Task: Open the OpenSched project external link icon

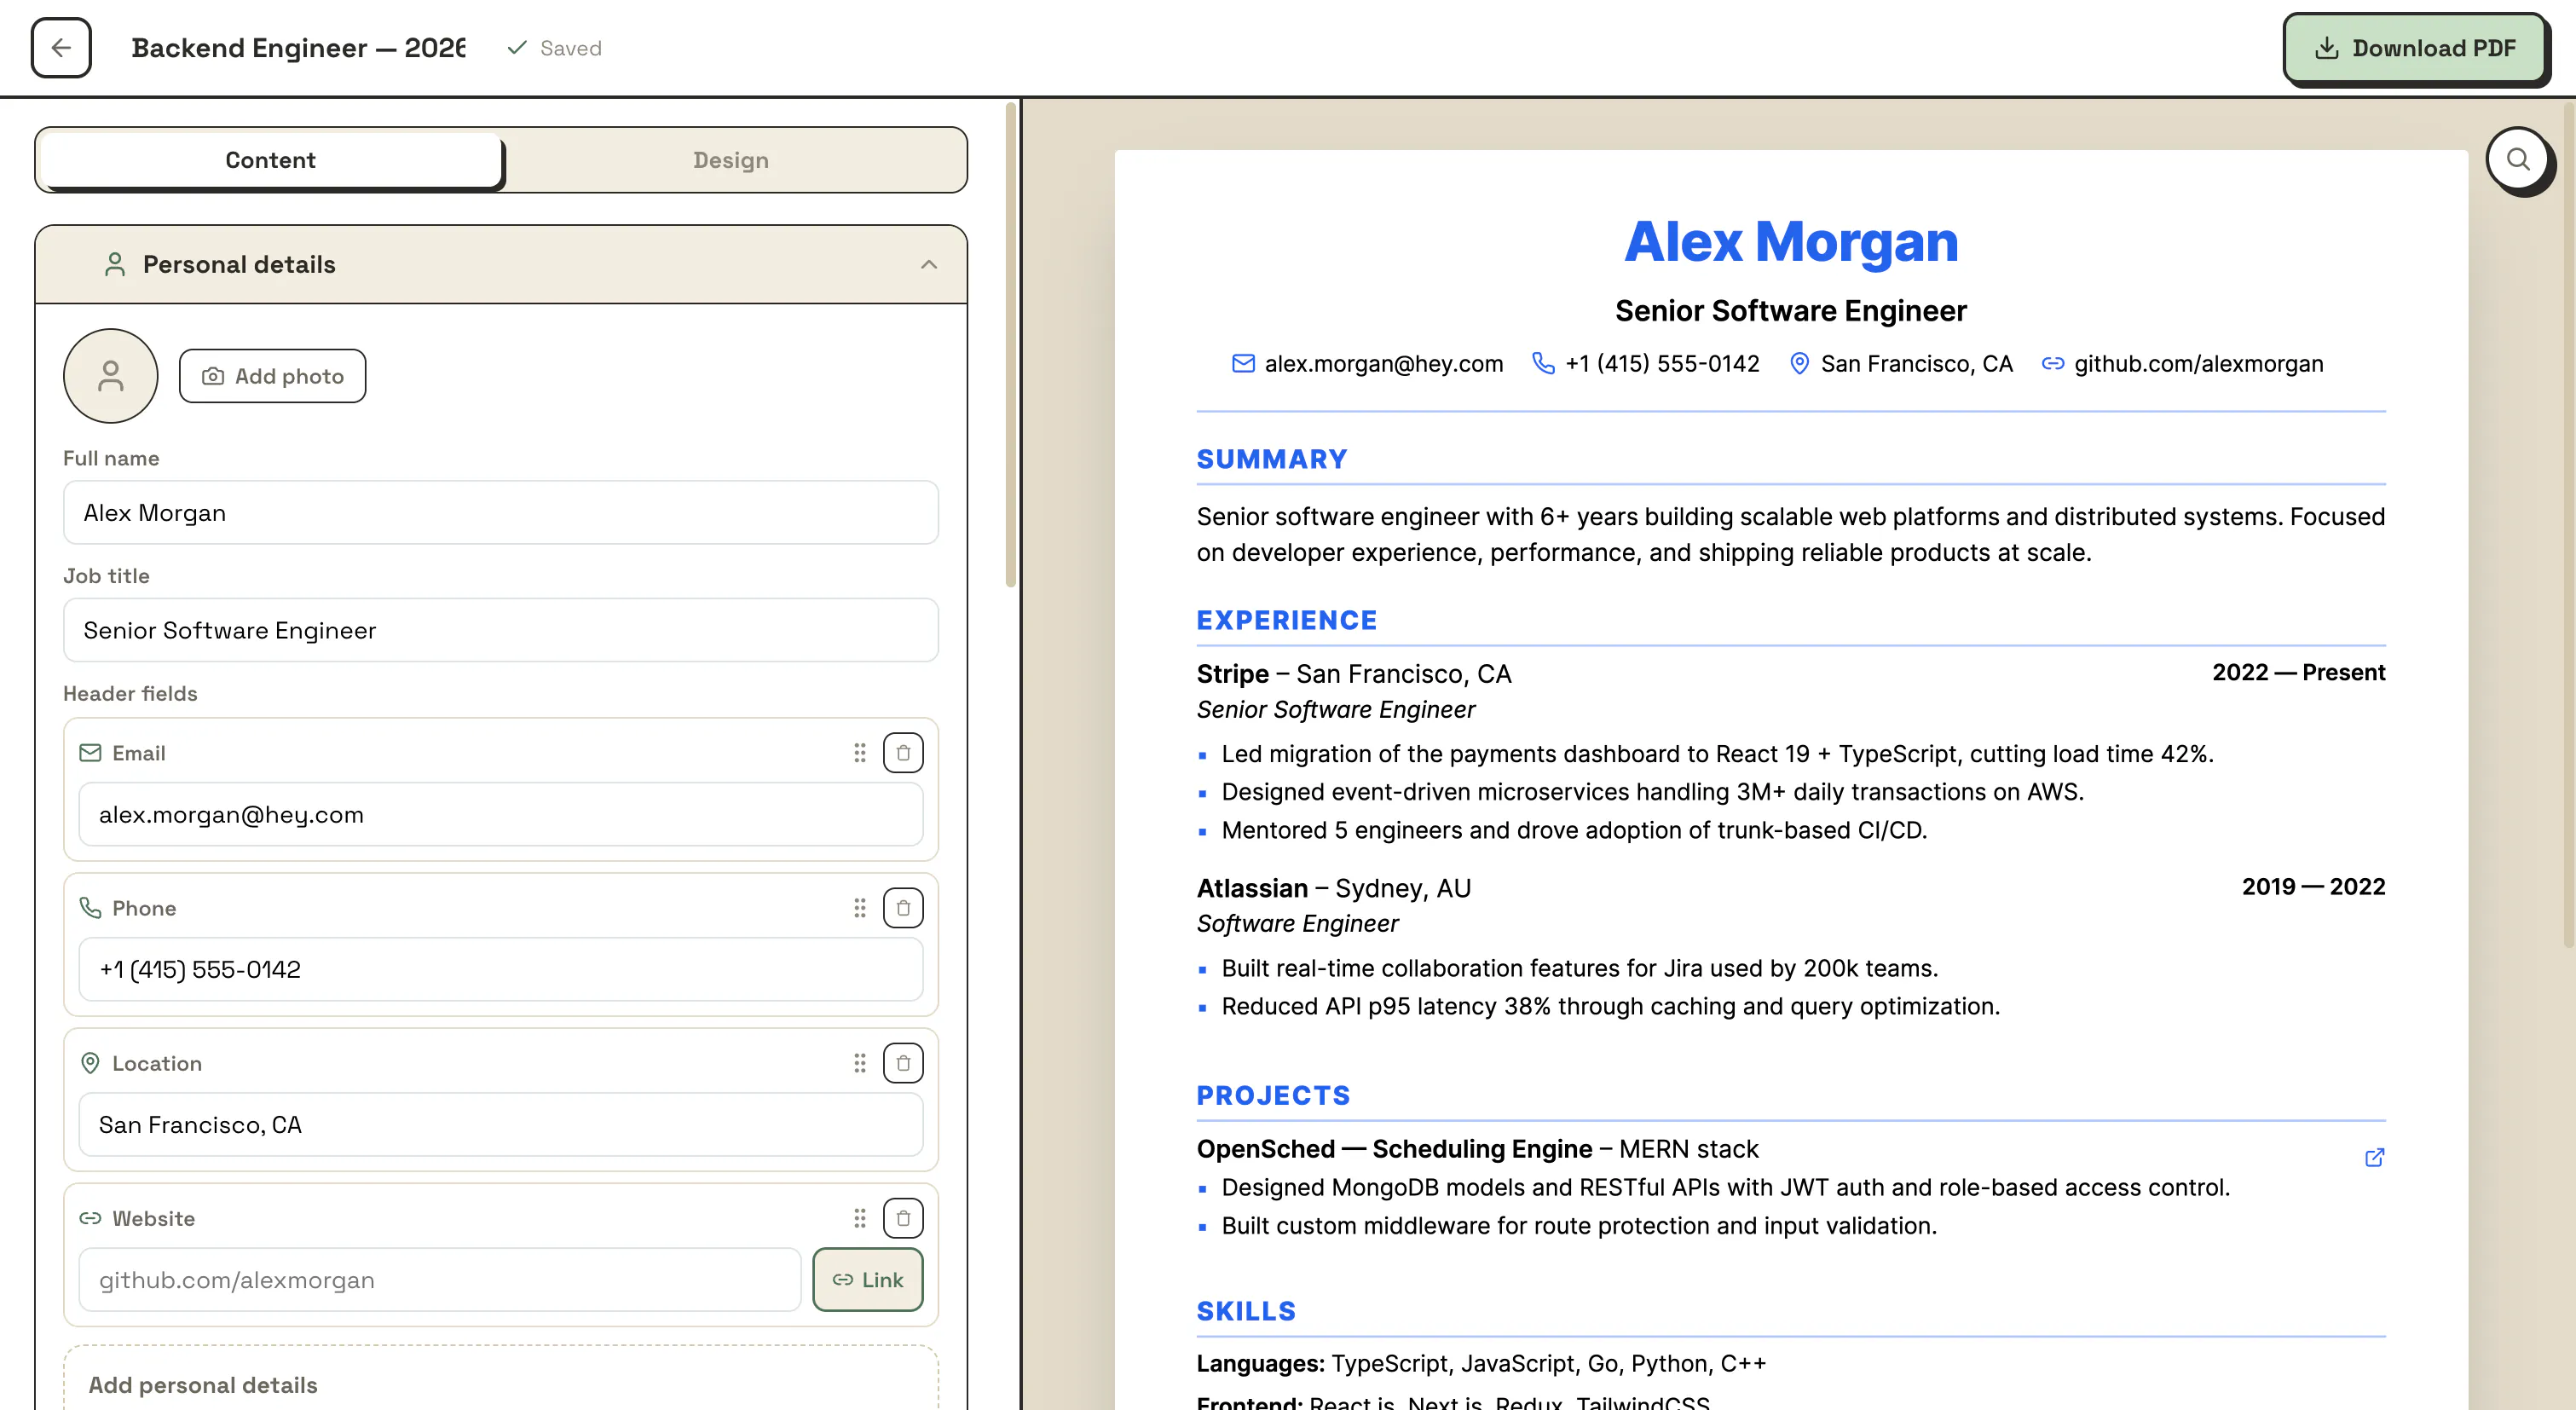Action: coord(2374,1158)
